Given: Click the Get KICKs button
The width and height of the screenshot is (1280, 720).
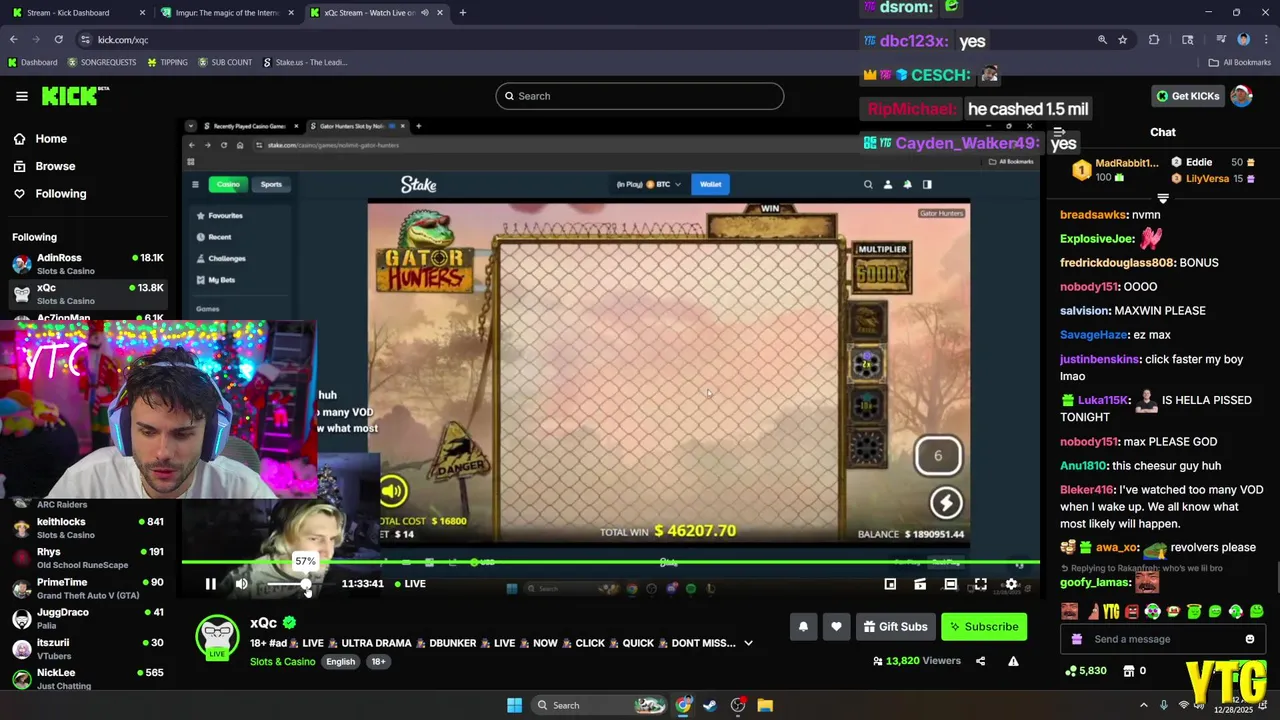Looking at the screenshot, I should [x=1187, y=96].
